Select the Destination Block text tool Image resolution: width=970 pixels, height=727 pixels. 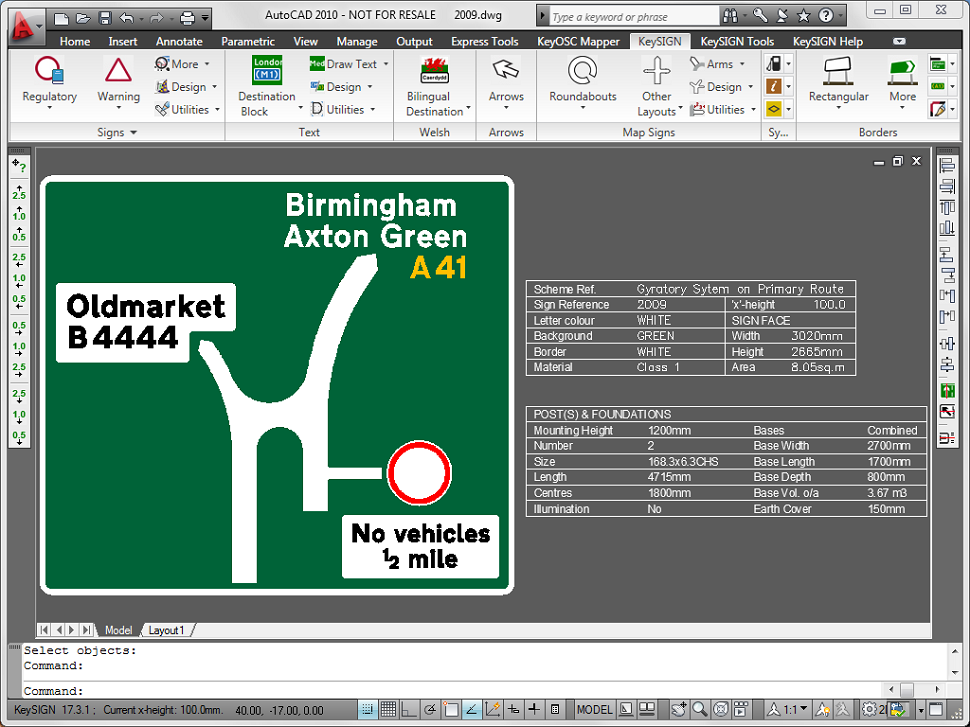tap(266, 86)
